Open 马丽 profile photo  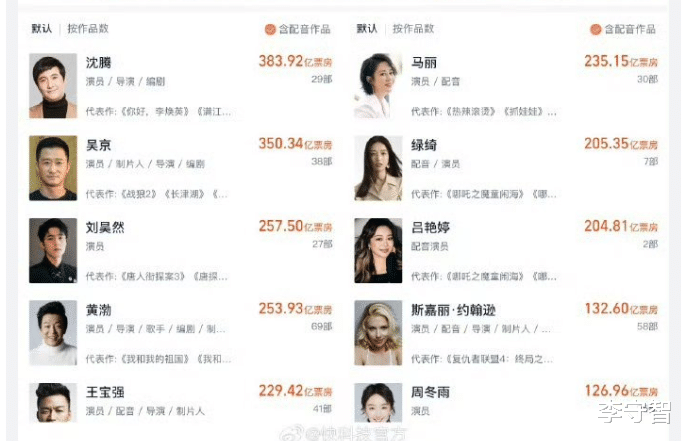pos(378,86)
